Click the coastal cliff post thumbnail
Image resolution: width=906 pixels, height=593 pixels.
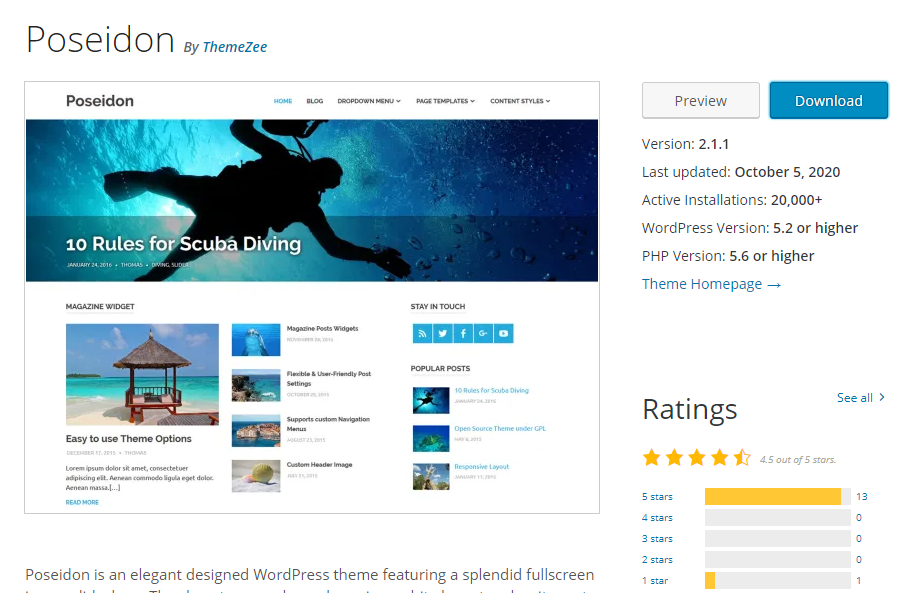click(x=256, y=386)
